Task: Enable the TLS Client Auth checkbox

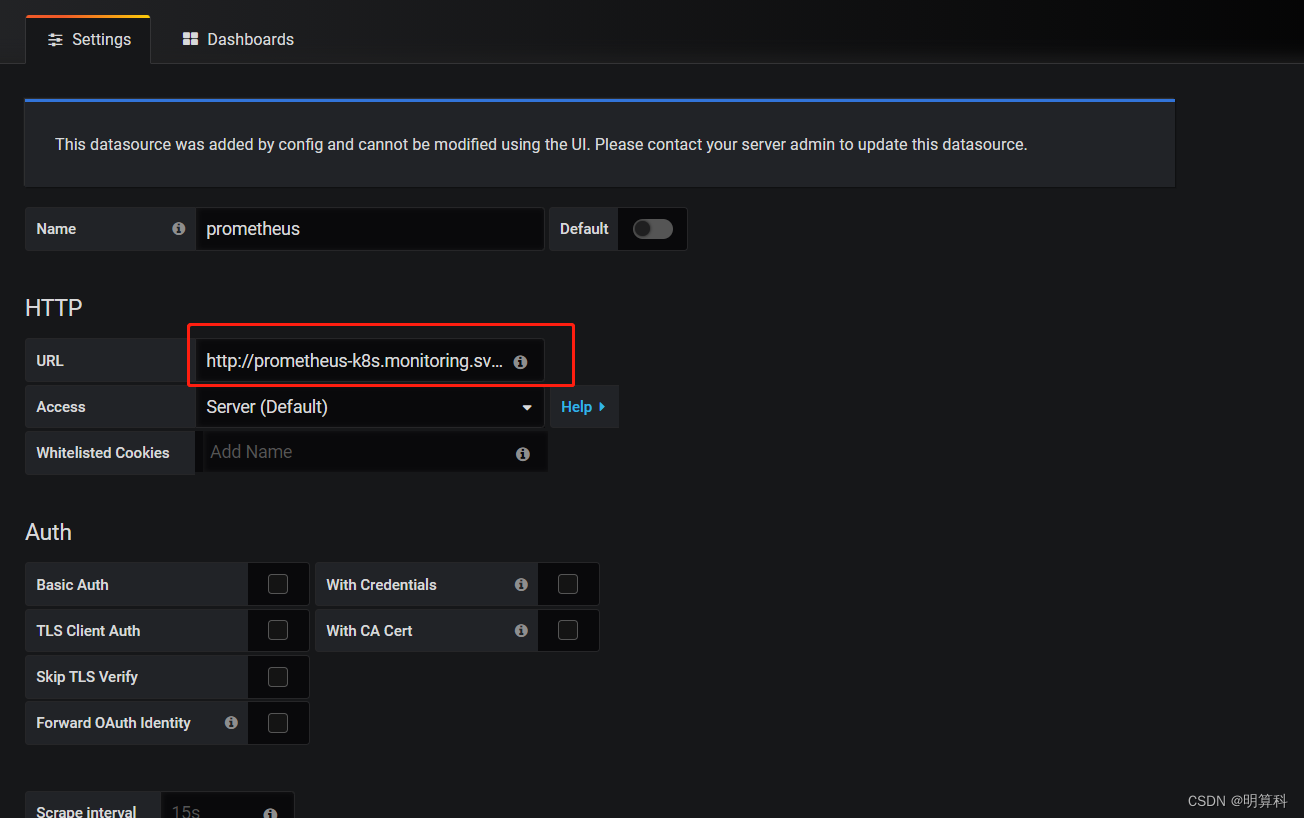Action: click(278, 630)
